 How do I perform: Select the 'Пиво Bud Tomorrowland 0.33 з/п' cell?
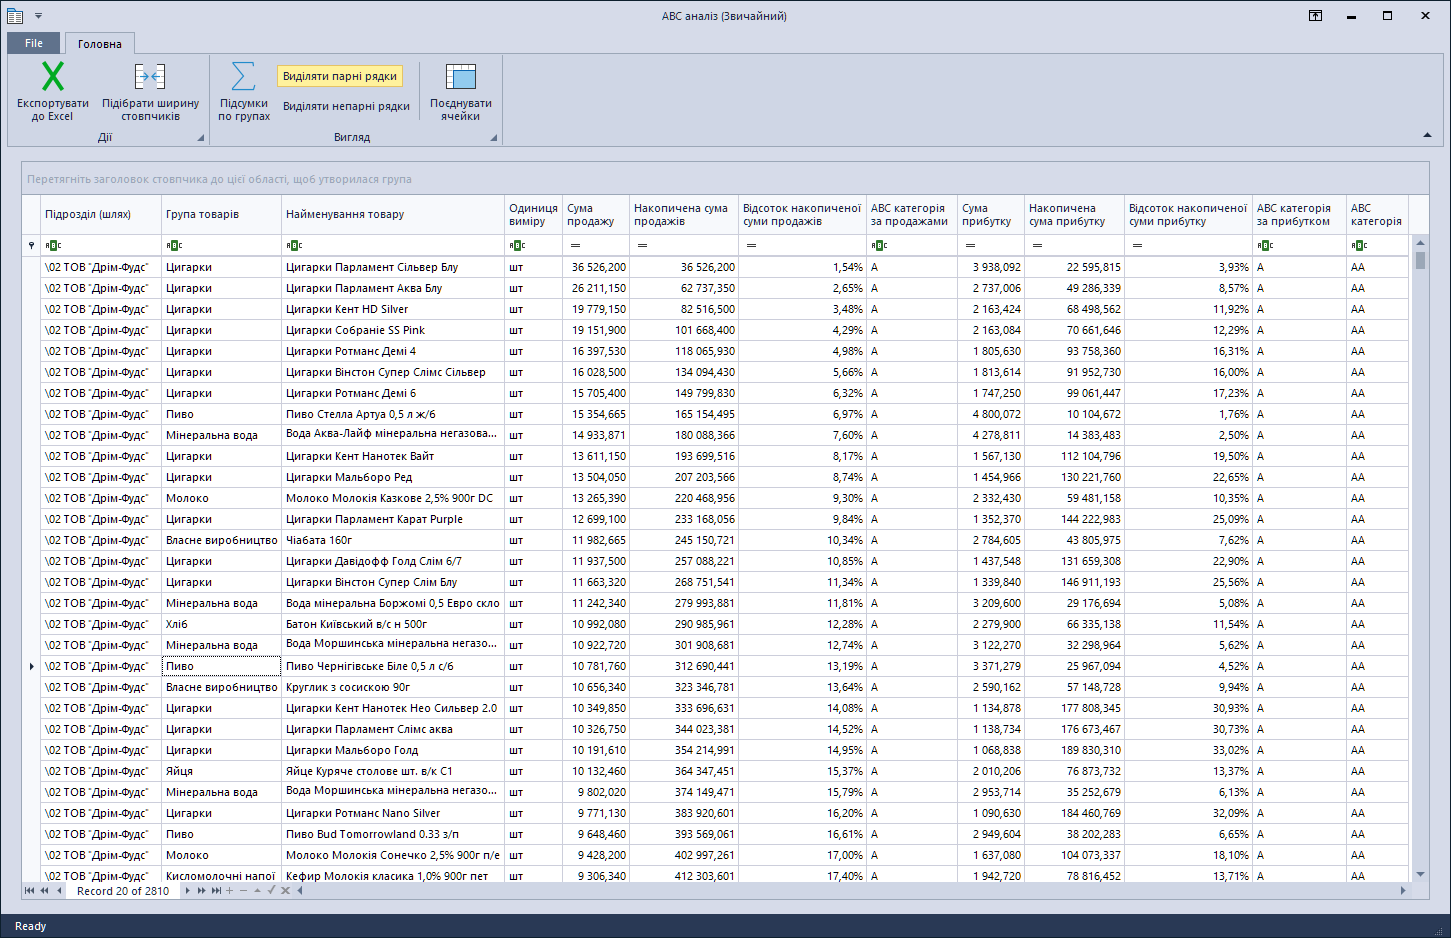click(x=393, y=834)
